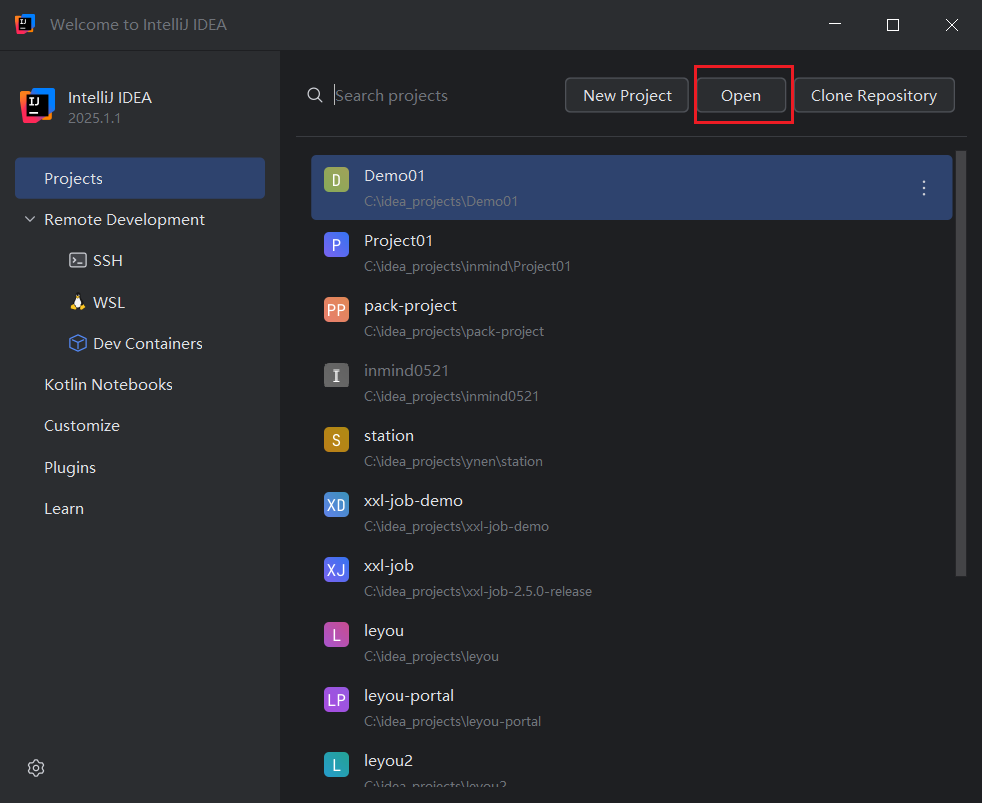Image resolution: width=982 pixels, height=803 pixels.
Task: Open the settings gear icon
Action: point(36,768)
